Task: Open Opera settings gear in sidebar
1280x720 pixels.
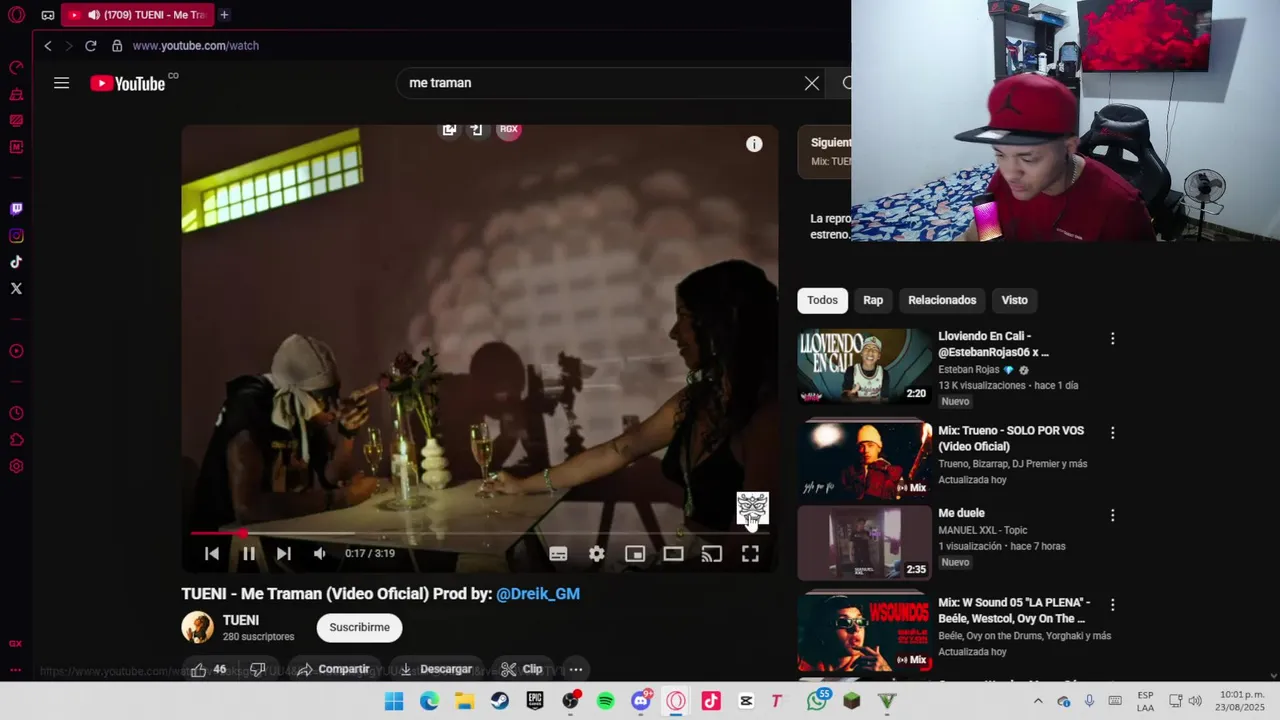Action: (16, 466)
